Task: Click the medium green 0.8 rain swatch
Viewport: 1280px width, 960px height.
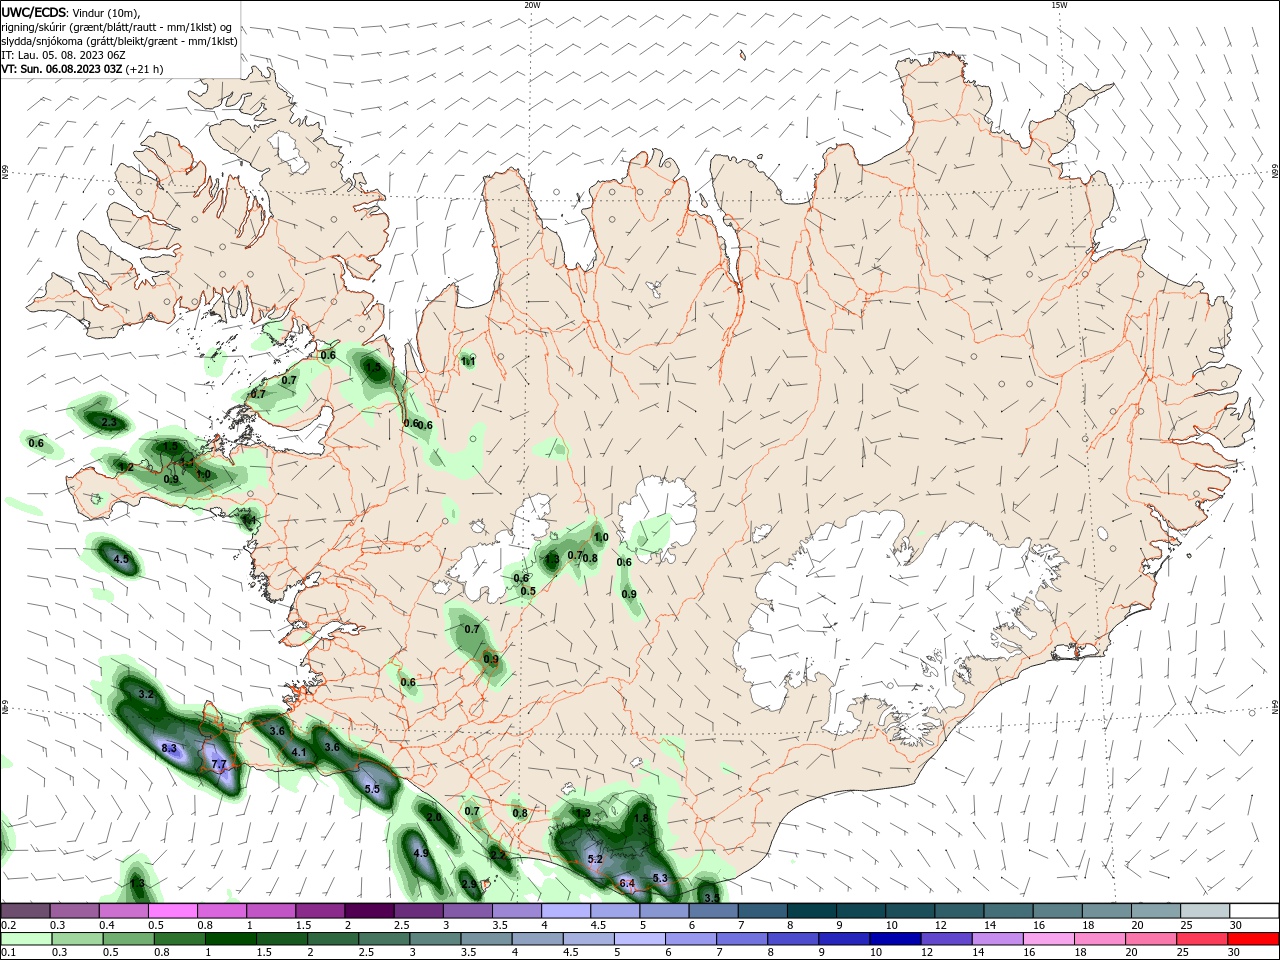Action: (x=179, y=940)
